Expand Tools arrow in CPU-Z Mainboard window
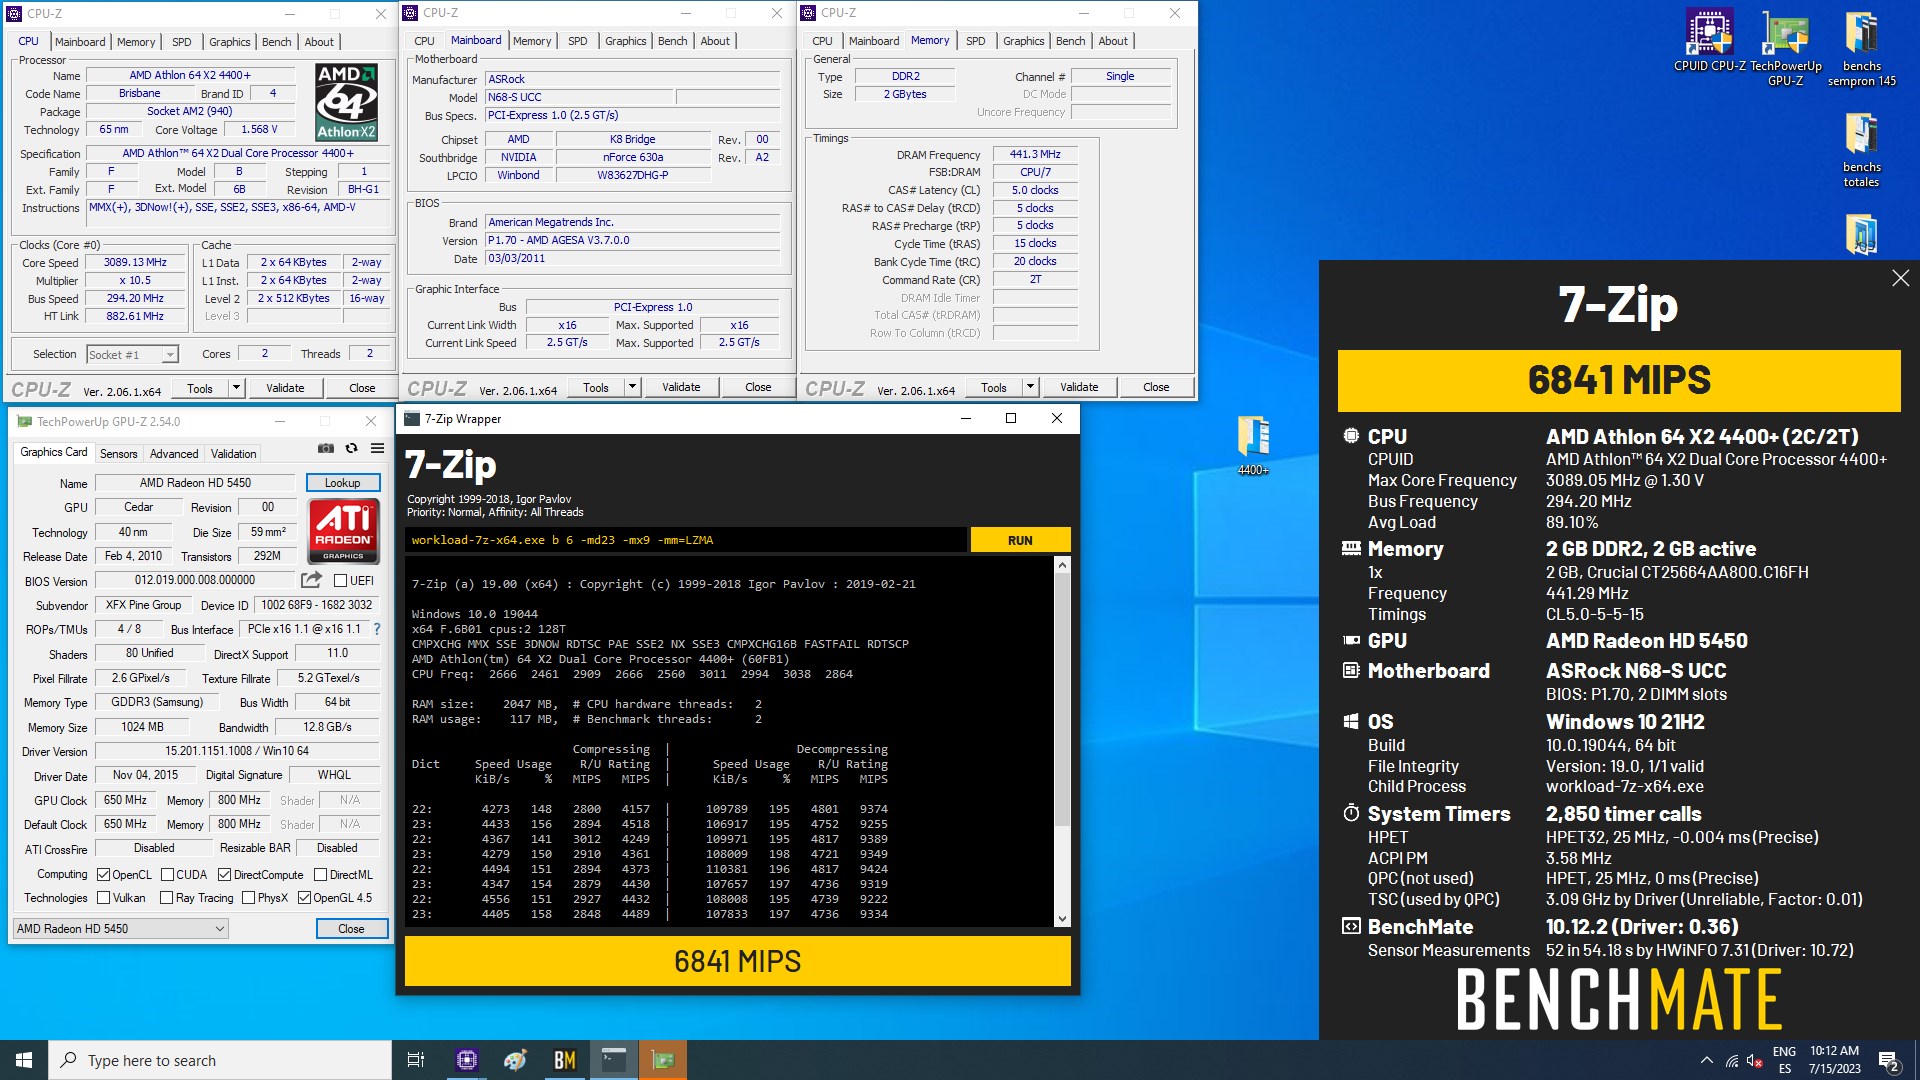The image size is (1920, 1080). (x=632, y=387)
